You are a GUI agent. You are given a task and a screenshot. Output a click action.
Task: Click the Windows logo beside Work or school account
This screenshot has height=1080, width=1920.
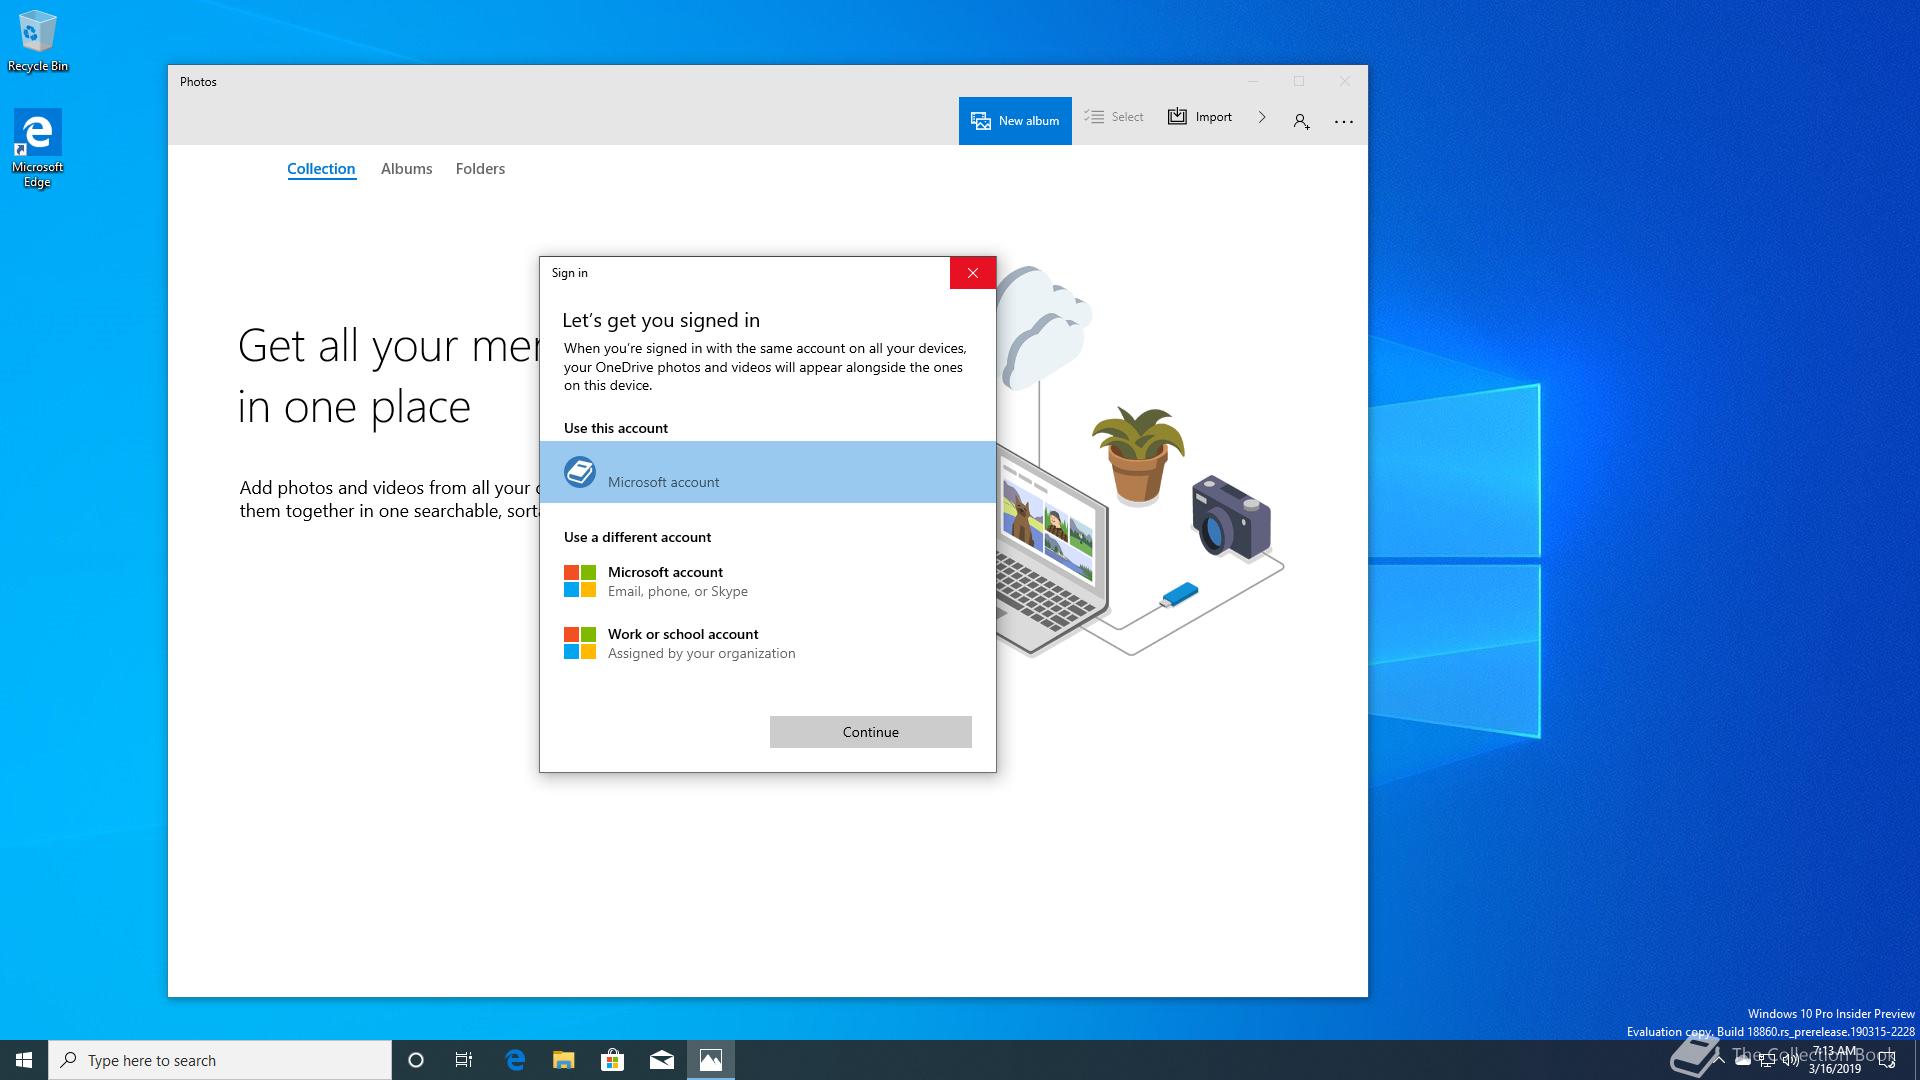(580, 643)
